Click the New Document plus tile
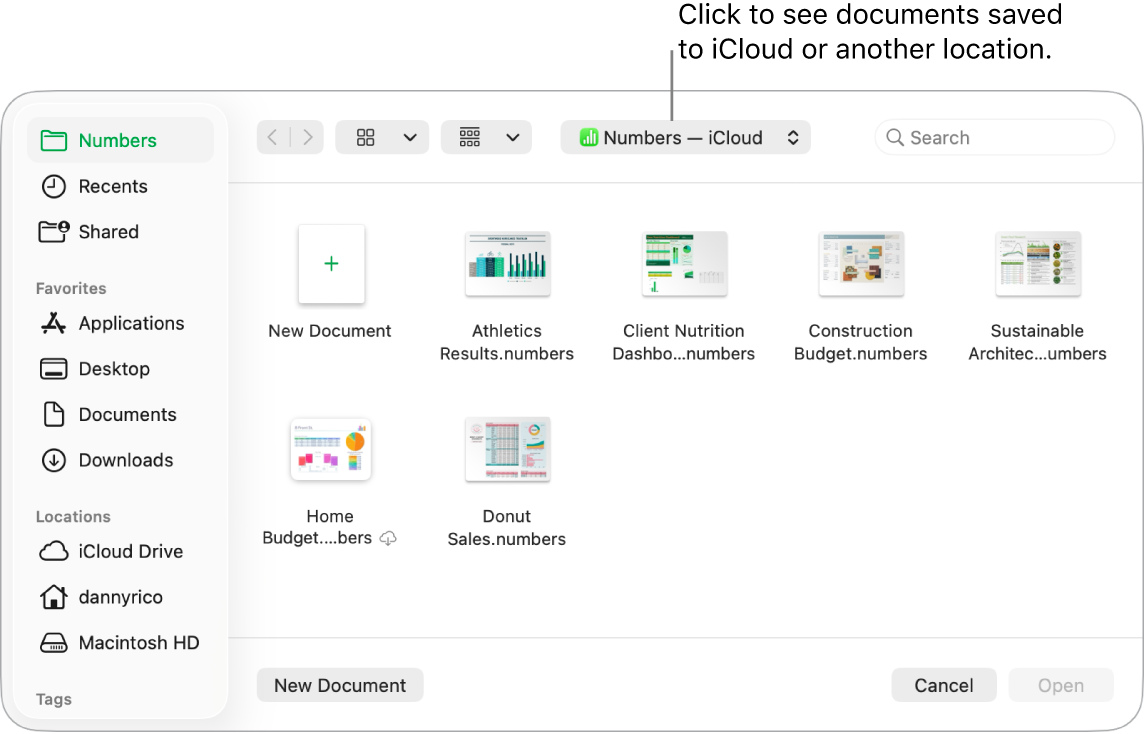The height and width of the screenshot is (734, 1144). click(331, 264)
